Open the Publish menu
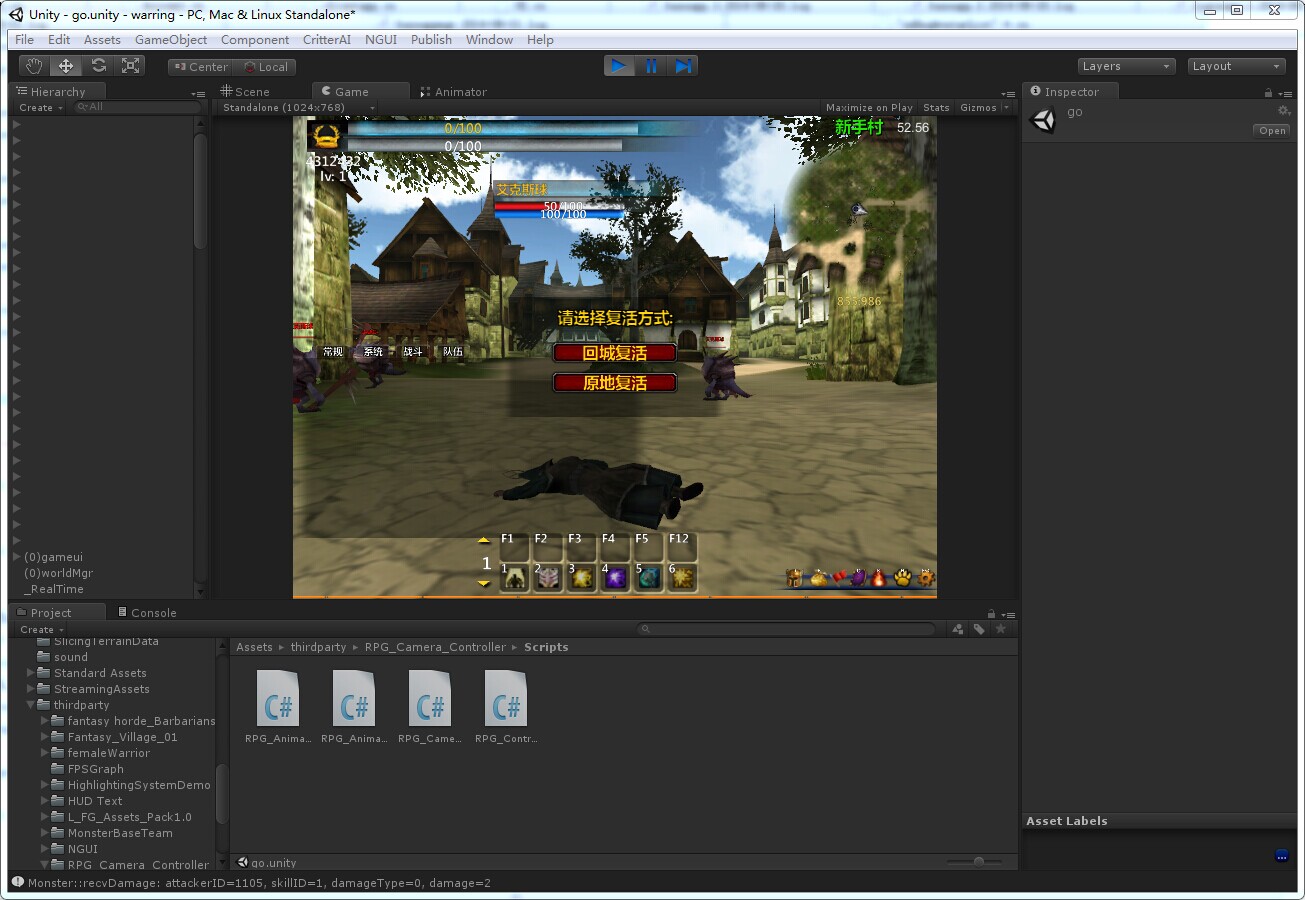The height and width of the screenshot is (900, 1305). click(x=431, y=40)
